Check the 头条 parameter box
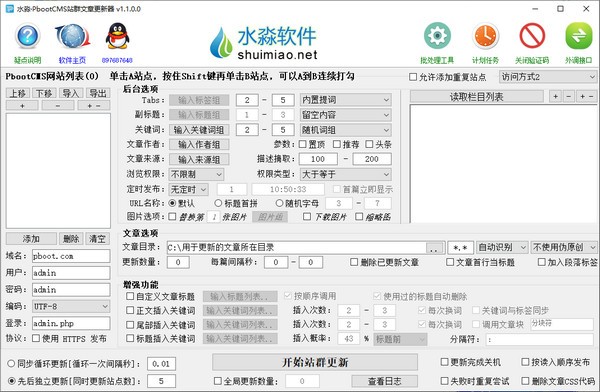 (369, 144)
